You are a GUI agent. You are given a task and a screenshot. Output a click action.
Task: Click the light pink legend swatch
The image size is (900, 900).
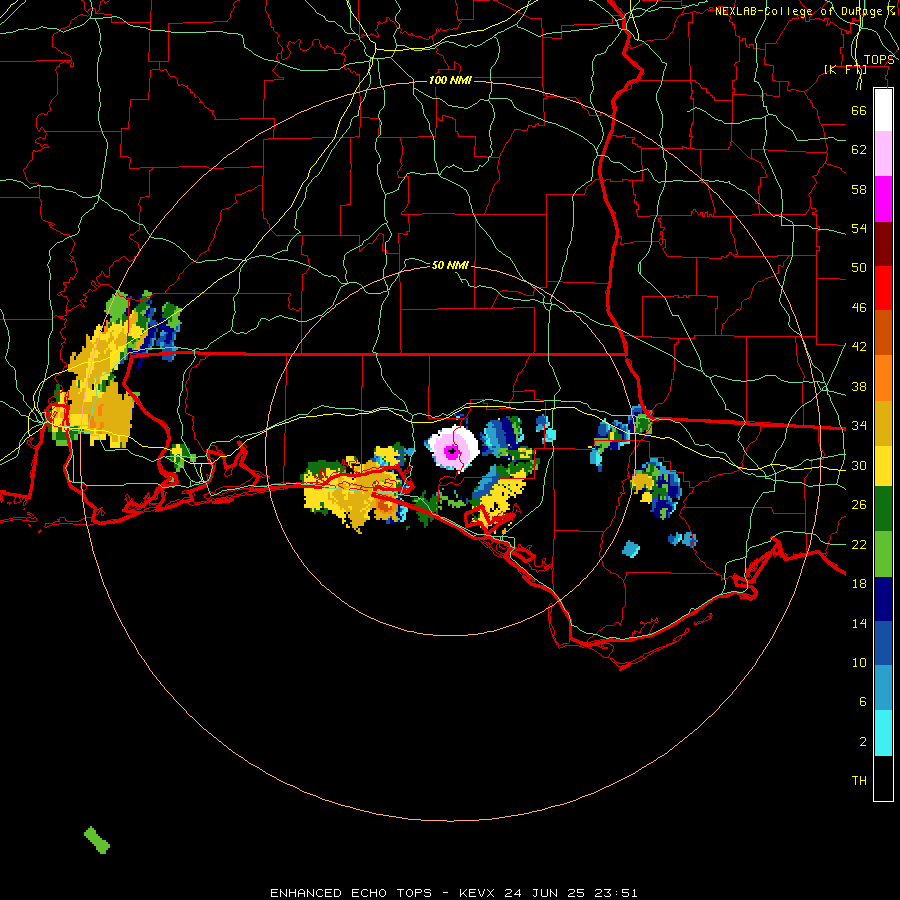click(883, 153)
